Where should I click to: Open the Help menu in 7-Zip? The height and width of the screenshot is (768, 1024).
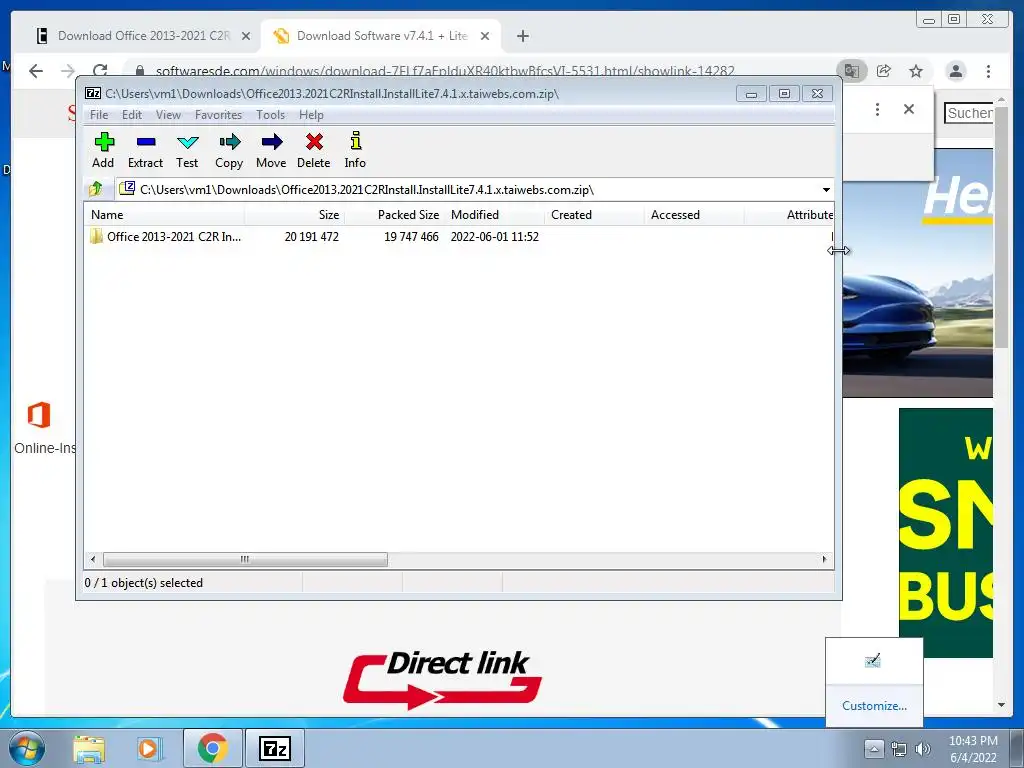[x=311, y=115]
